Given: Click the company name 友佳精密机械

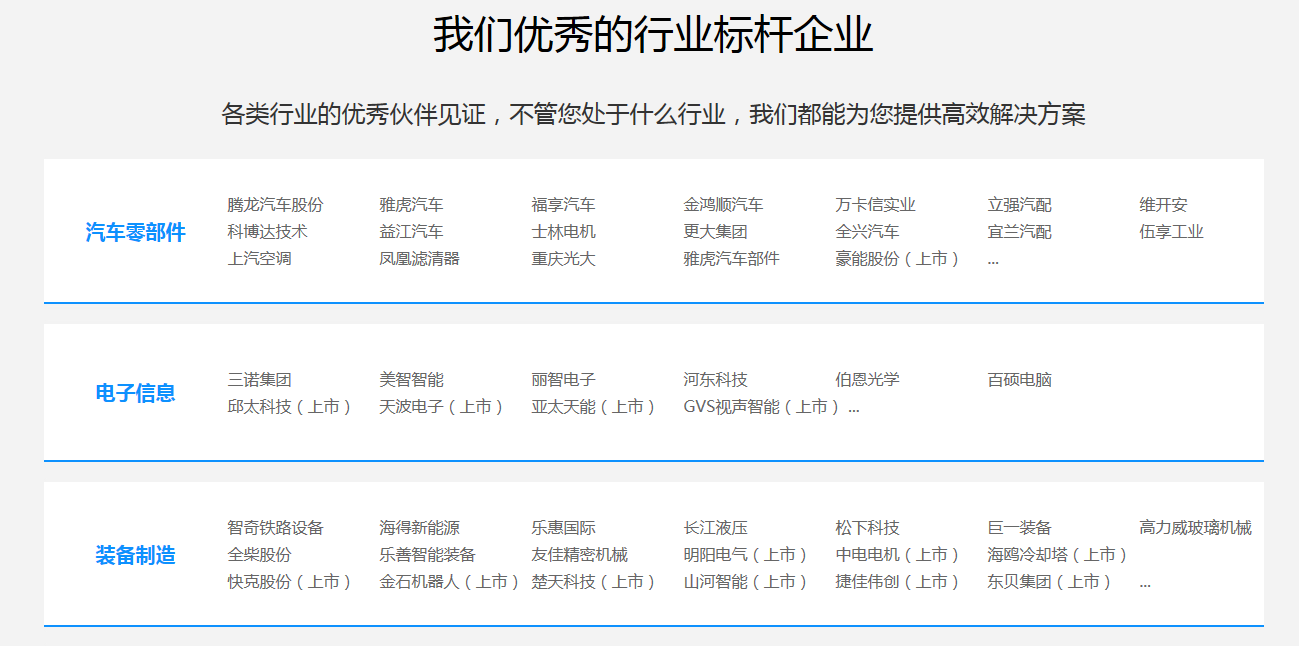Looking at the screenshot, I should (580, 555).
